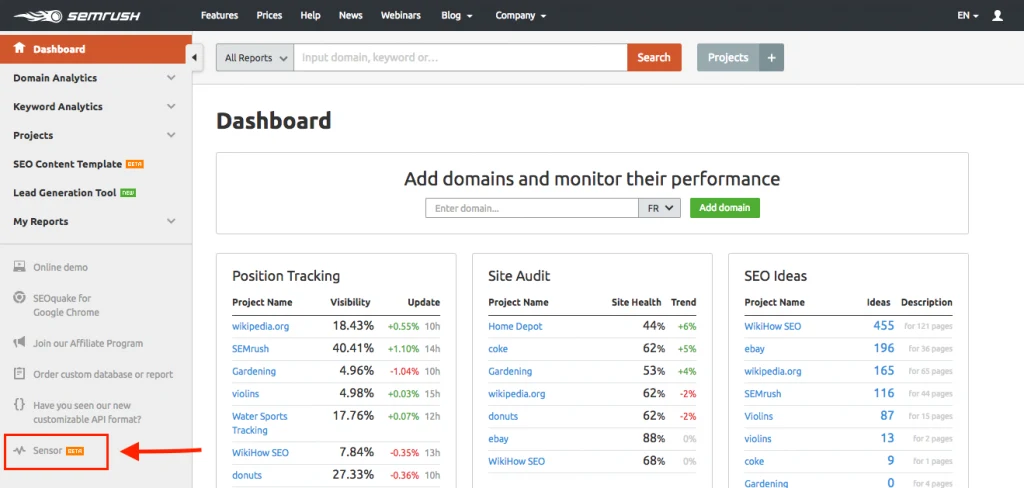Open ebay project in SEO Ideas
This screenshot has height=488, width=1024.
click(x=754, y=349)
